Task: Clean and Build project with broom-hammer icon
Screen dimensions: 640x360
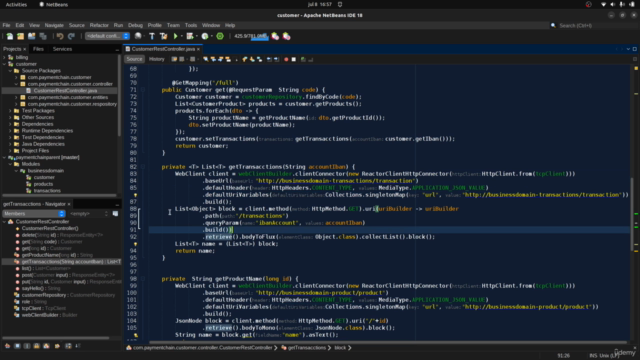Action: pyautogui.click(x=163, y=36)
